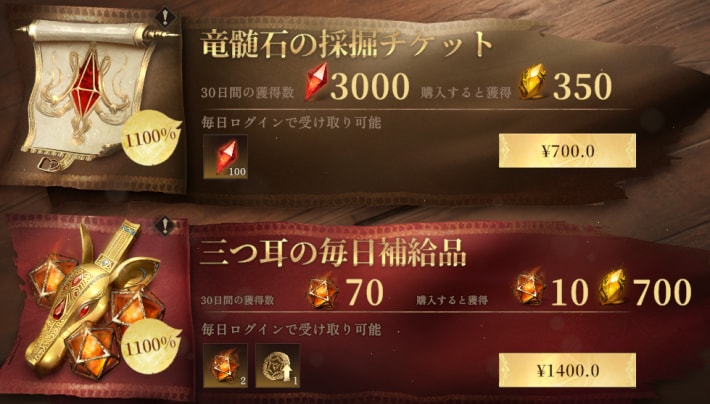
Task: Click 1100% badge on daily supply
Action: (151, 347)
